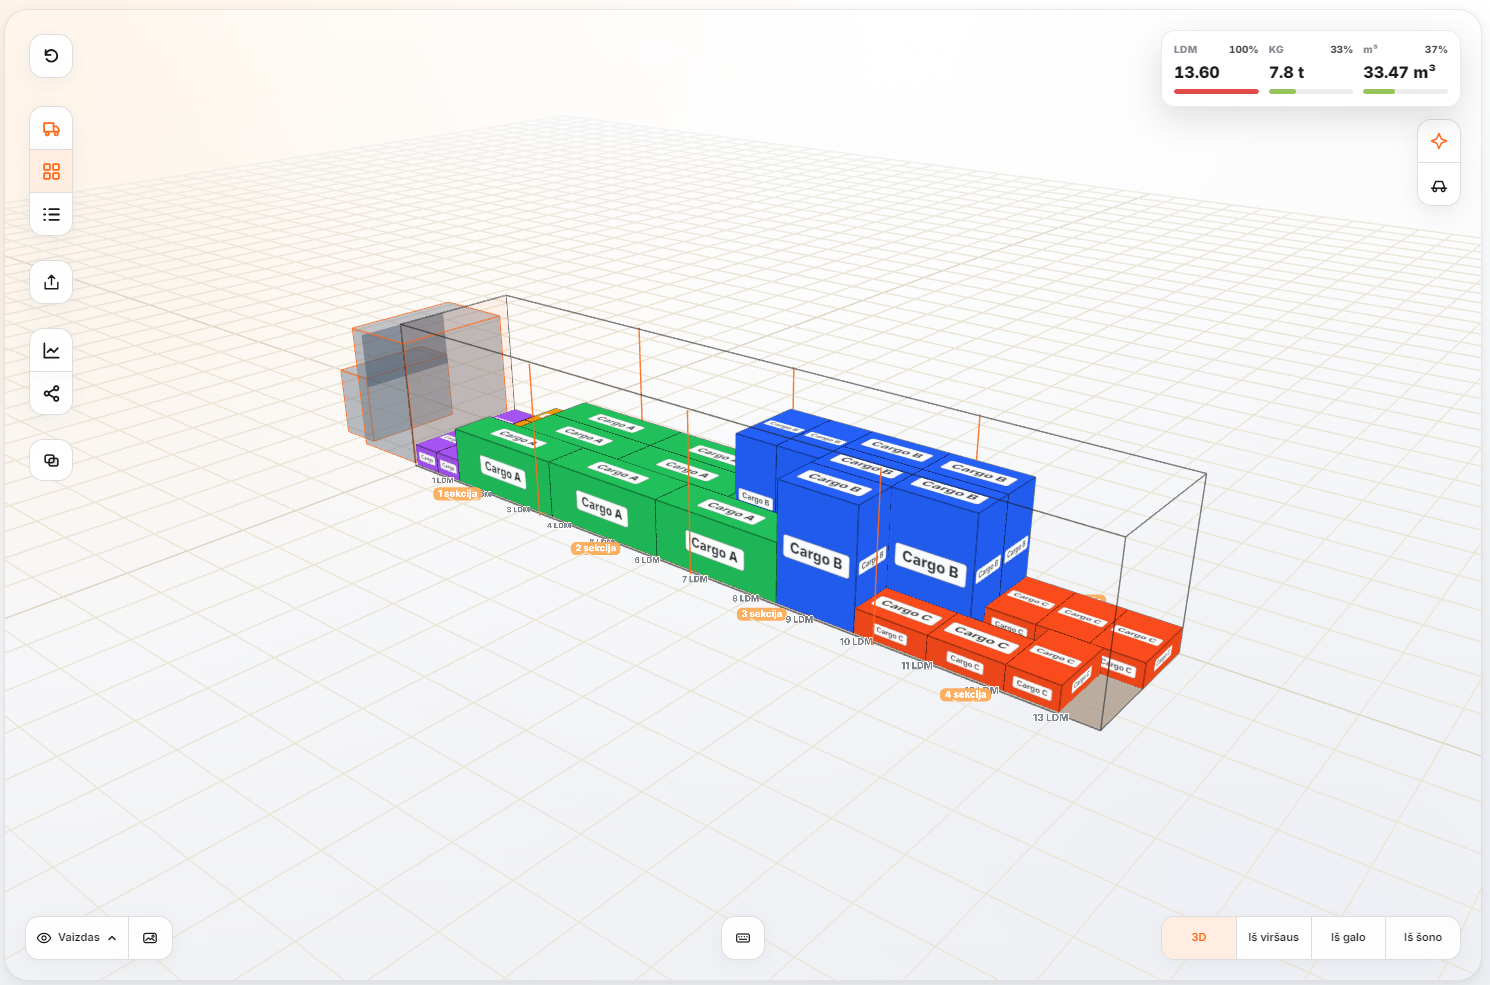The image size is (1490, 985).
Task: Click the 33% KG percentage
Action: pos(1342,49)
